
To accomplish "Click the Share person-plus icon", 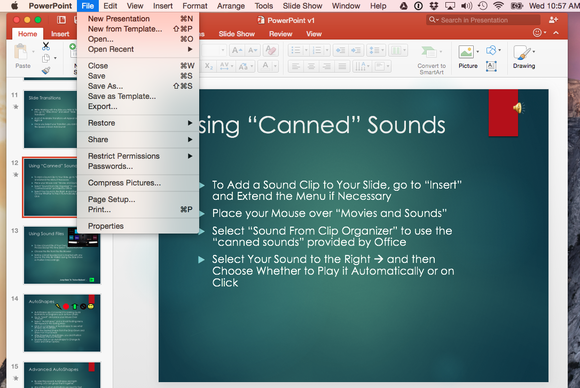I will tap(553, 20).
